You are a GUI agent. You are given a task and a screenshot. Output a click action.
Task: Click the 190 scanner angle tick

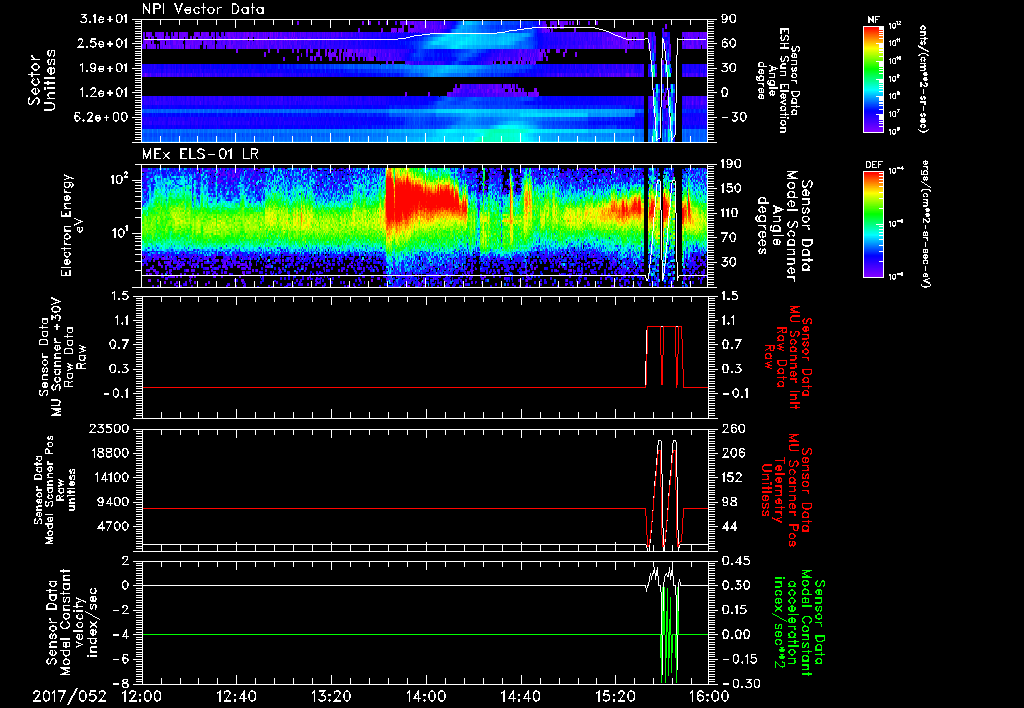click(x=731, y=164)
